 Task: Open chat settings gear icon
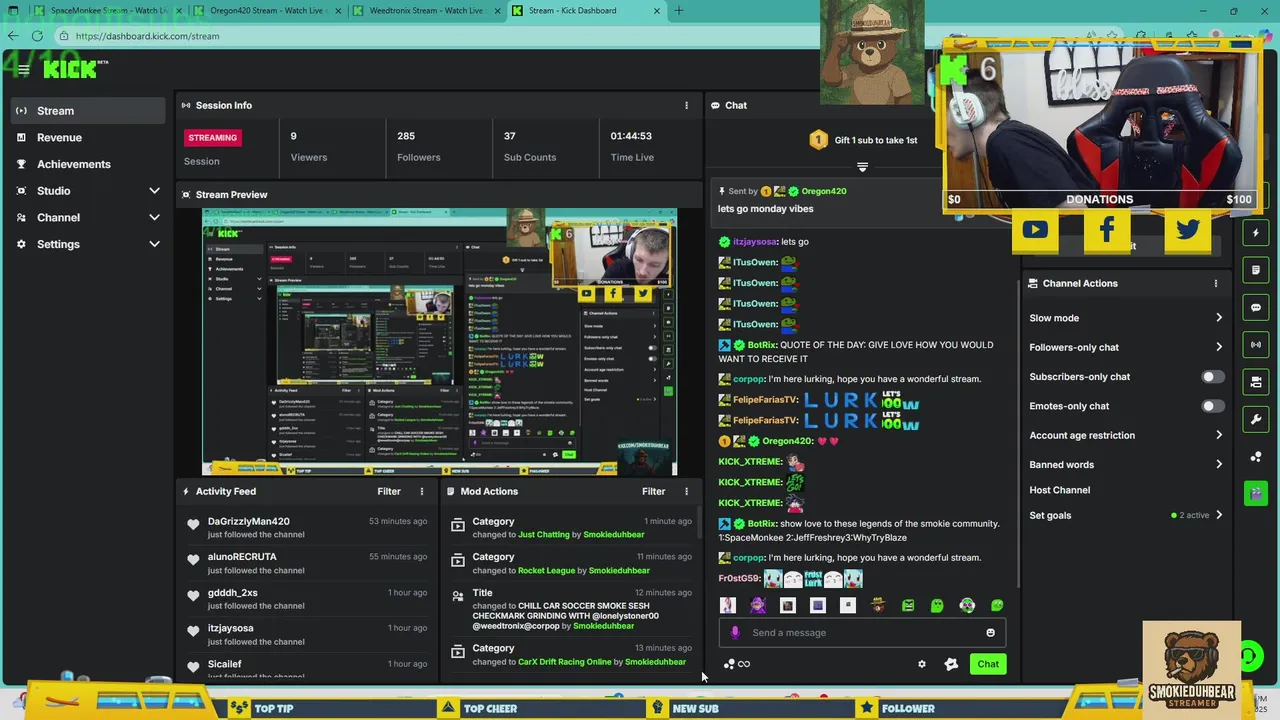click(x=922, y=664)
